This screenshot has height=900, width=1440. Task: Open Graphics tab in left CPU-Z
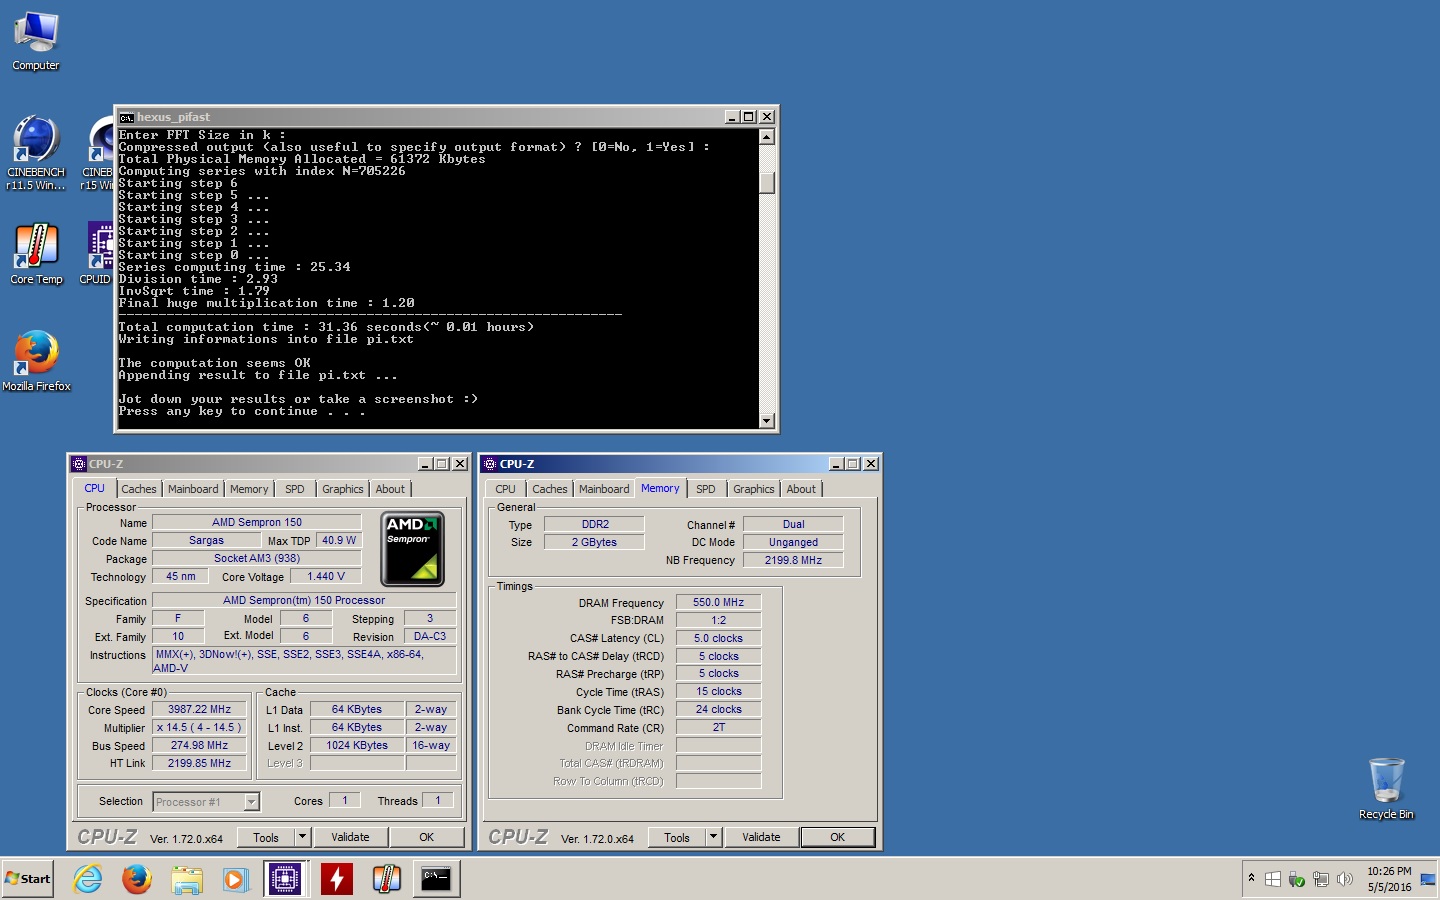pos(343,489)
